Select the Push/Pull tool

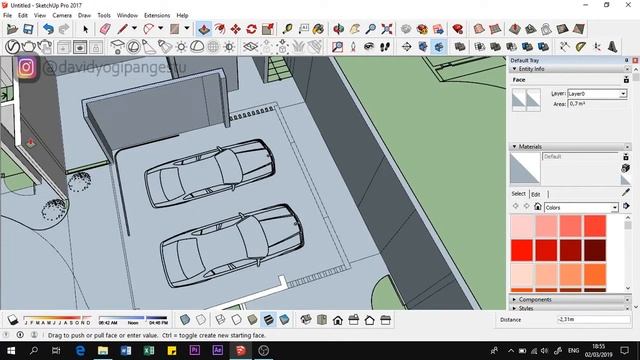(x=204, y=29)
